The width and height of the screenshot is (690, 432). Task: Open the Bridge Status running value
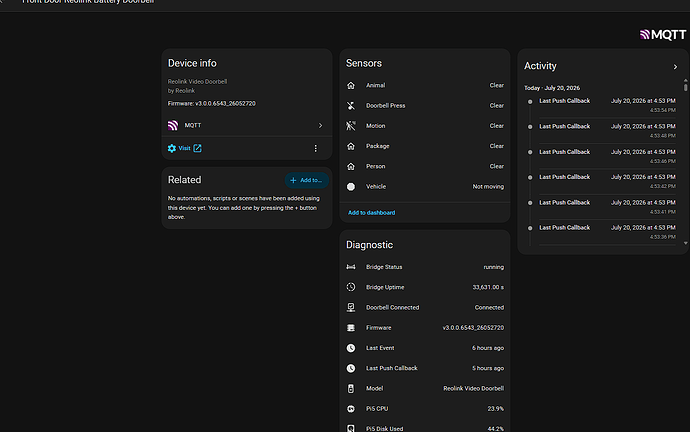point(494,267)
